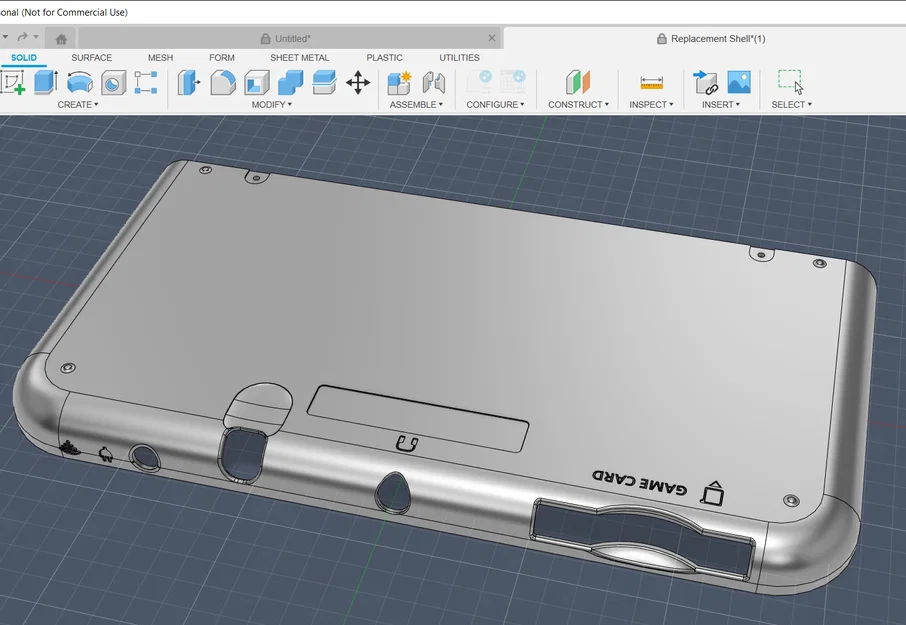This screenshot has width=906, height=625.
Task: Click the first dimmed Configure icon
Action: [480, 83]
